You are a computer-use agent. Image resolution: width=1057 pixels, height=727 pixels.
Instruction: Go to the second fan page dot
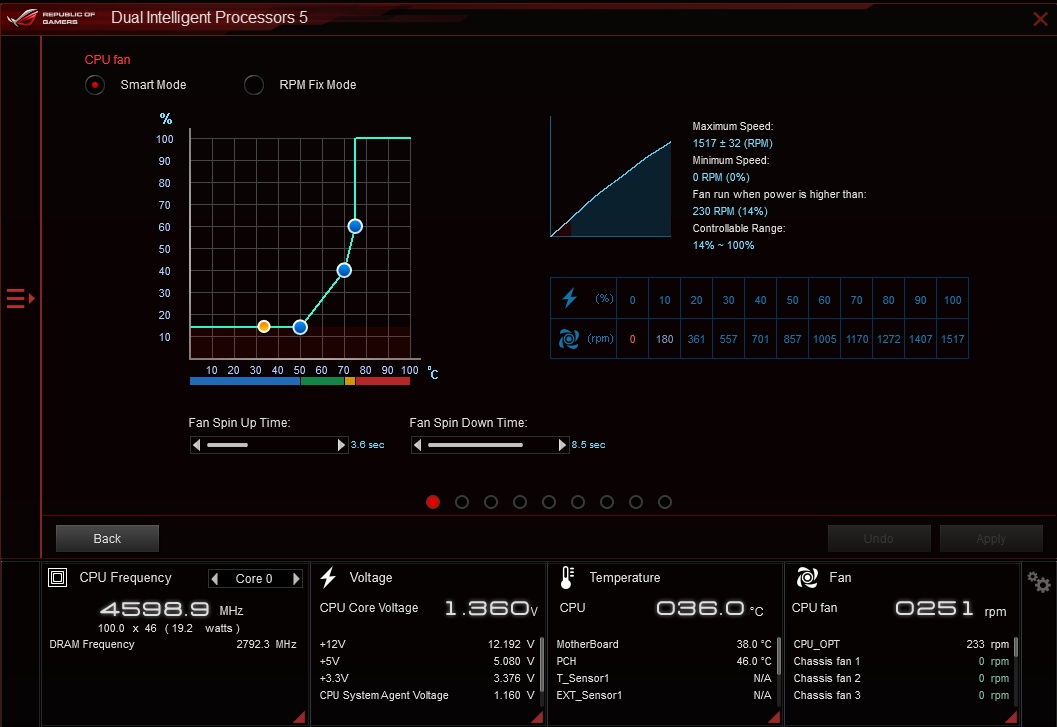pyautogui.click(x=462, y=502)
